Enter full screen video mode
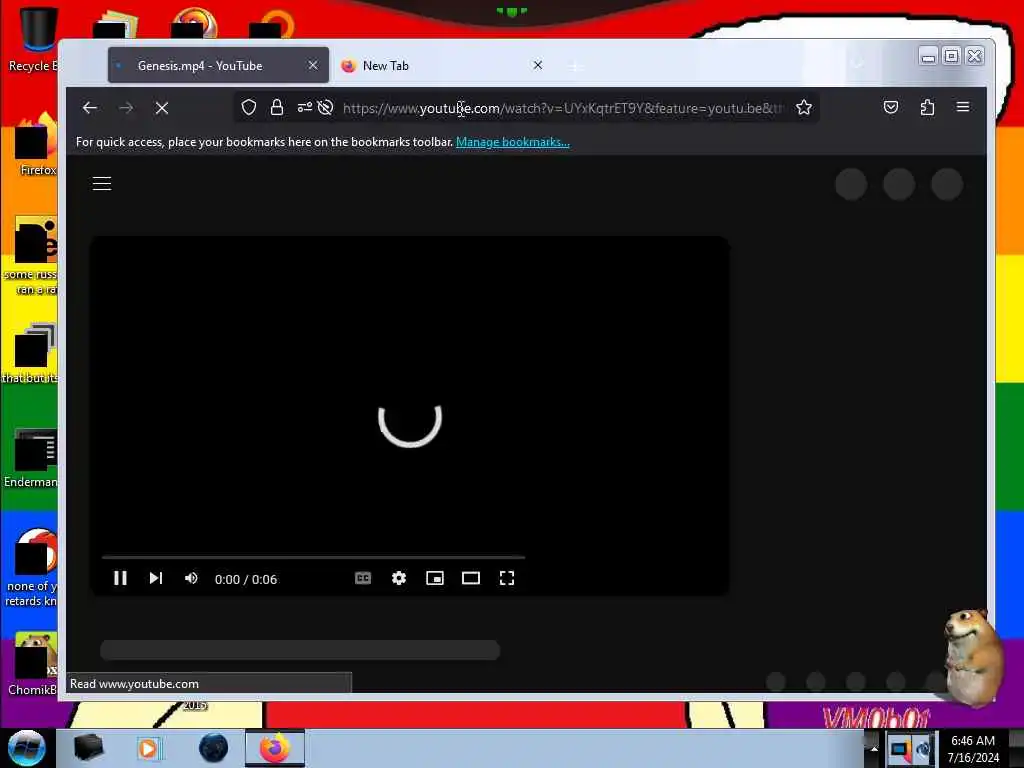Screen dimensions: 1024x768 tap(507, 578)
